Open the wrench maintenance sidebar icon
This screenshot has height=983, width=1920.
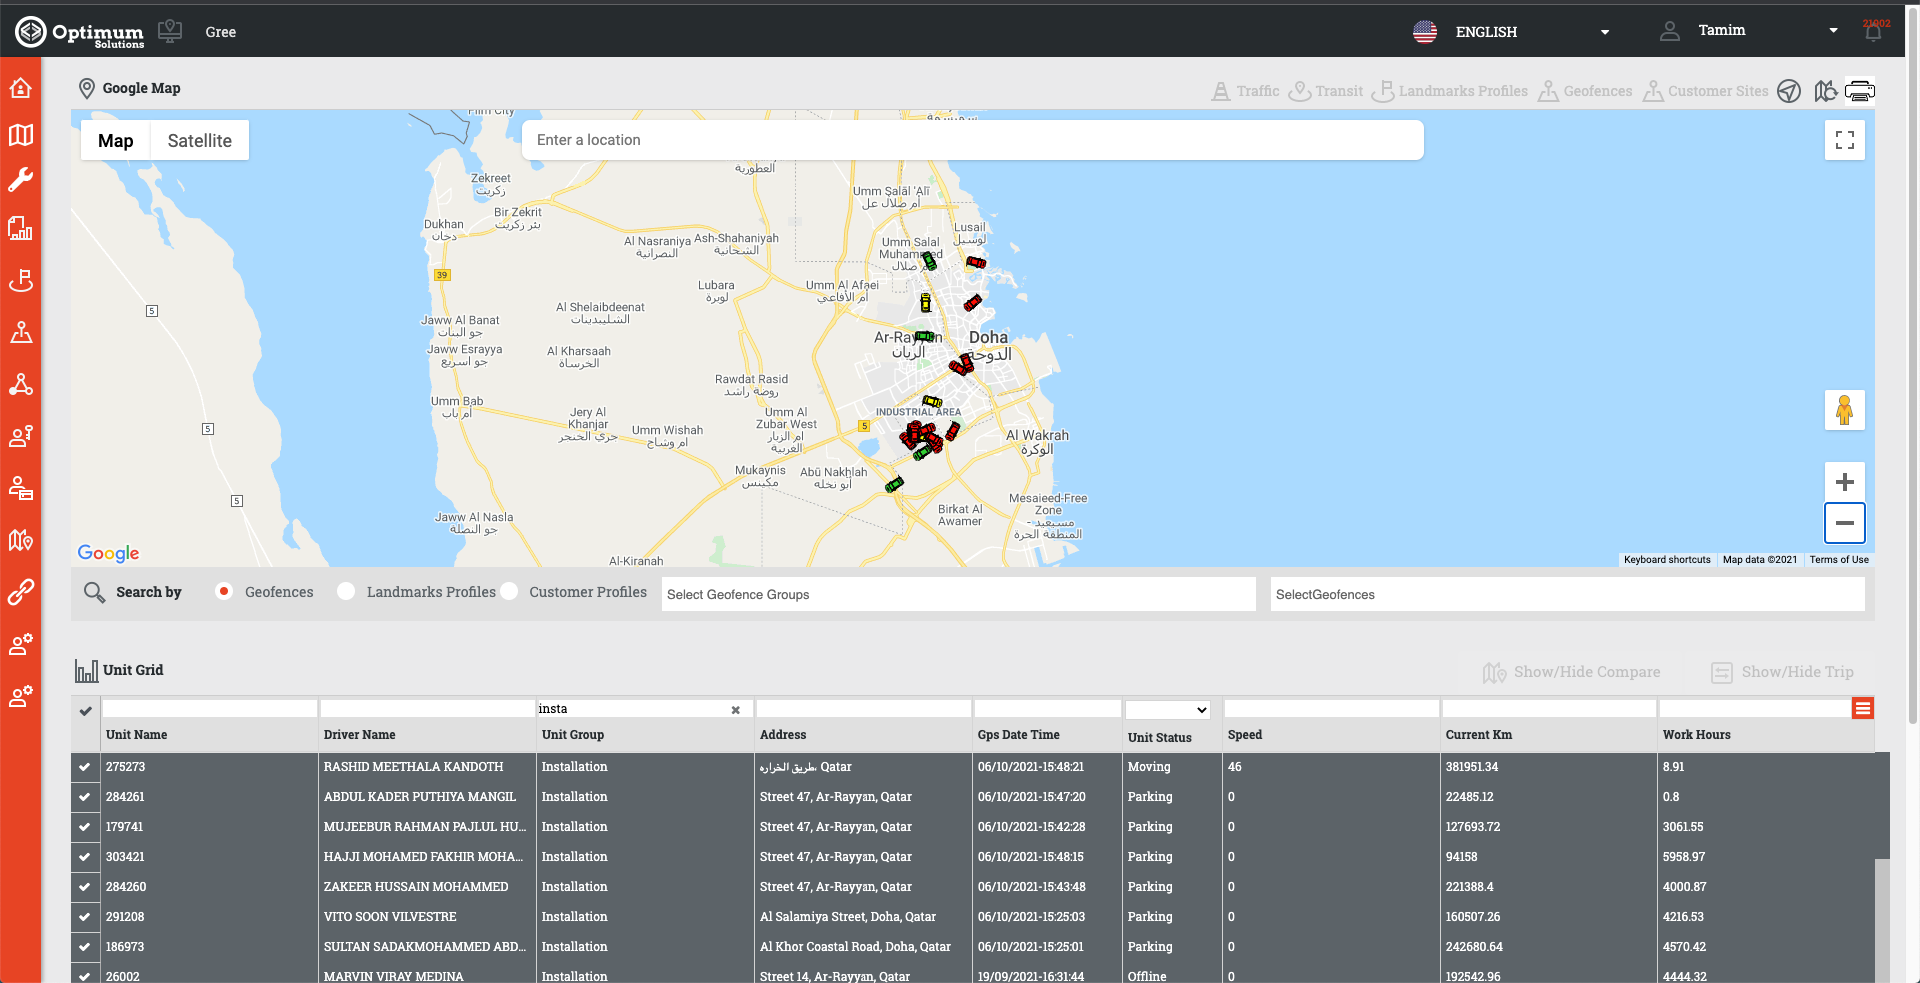21,180
